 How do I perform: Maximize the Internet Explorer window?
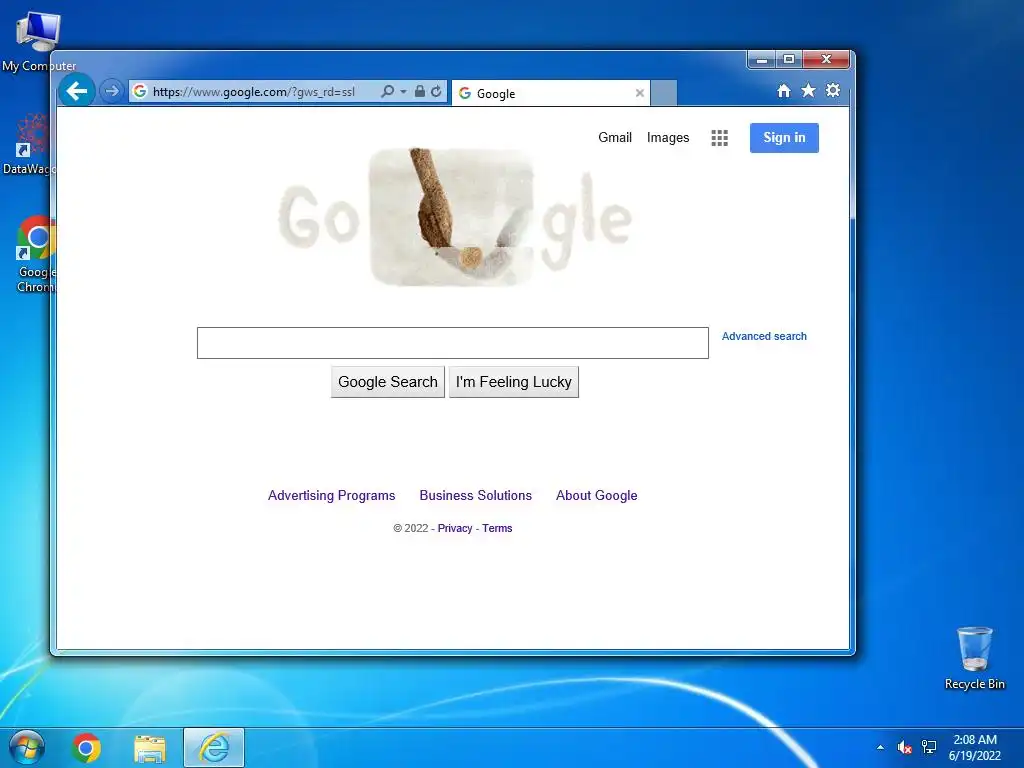click(x=789, y=59)
